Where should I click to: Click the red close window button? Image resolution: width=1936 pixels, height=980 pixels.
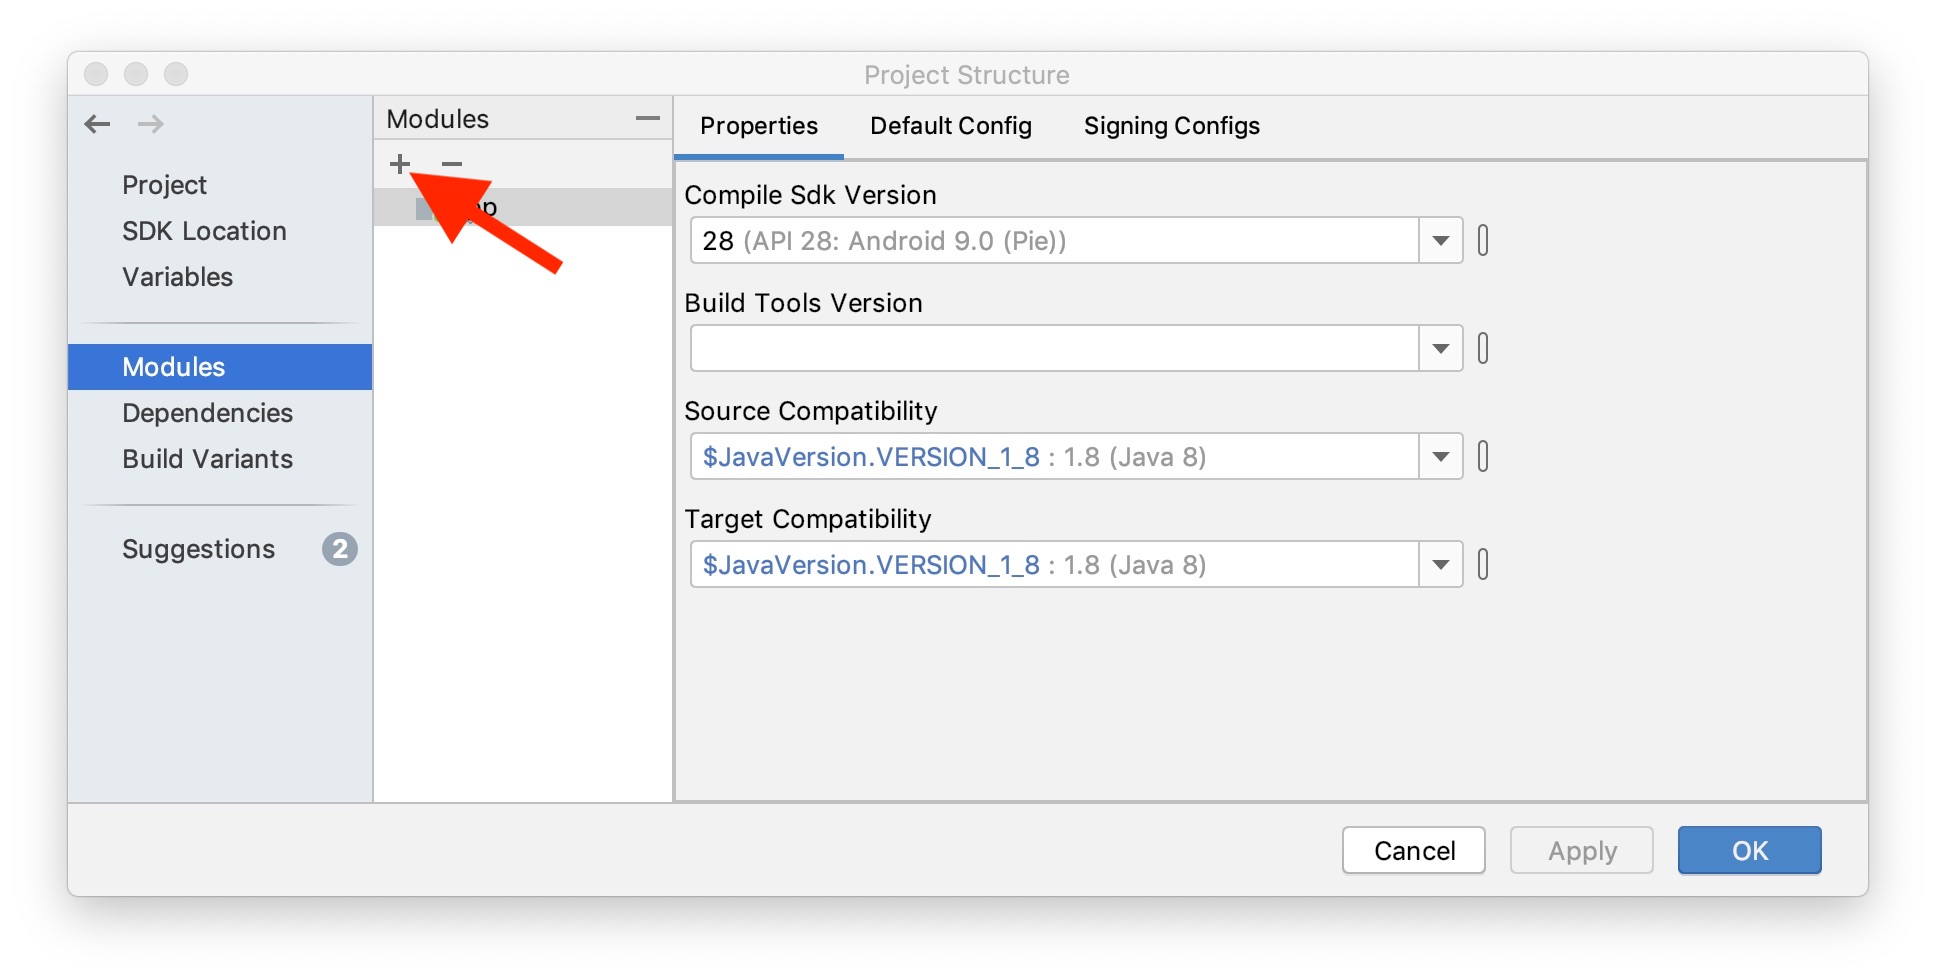tap(96, 74)
